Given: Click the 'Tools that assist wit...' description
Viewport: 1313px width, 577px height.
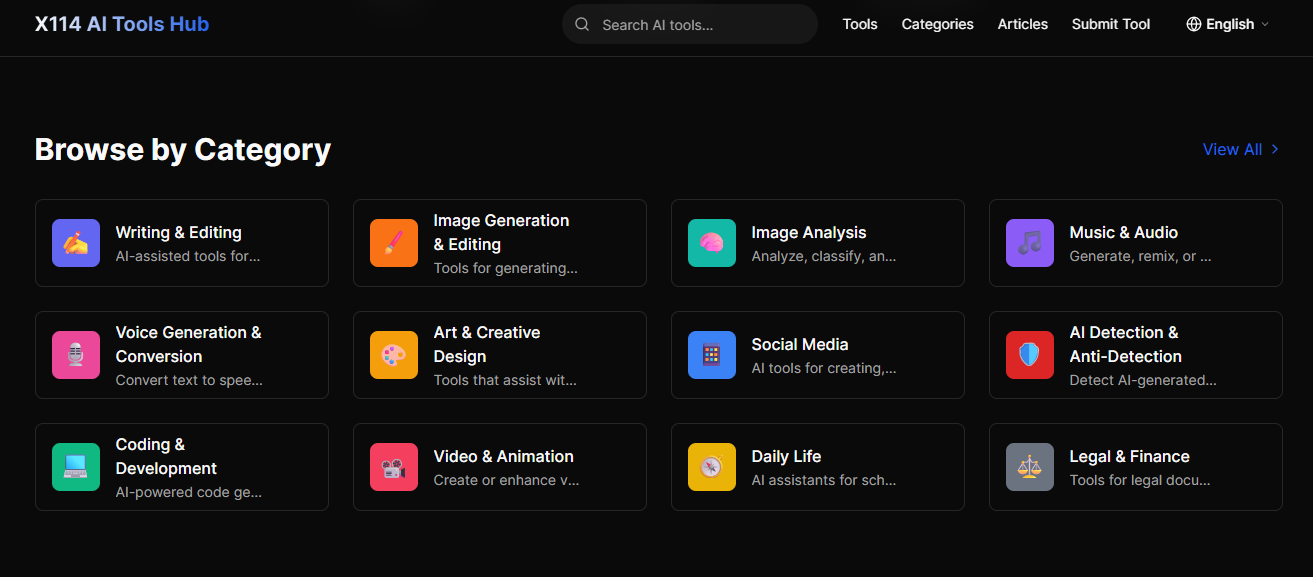Looking at the screenshot, I should (x=505, y=380).
